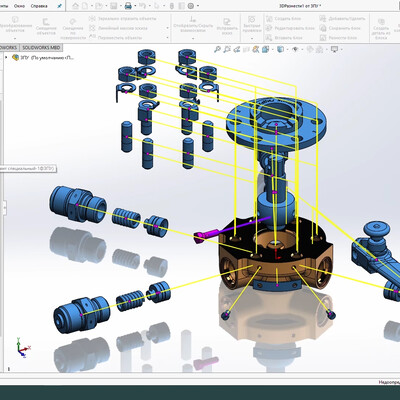The height and width of the screenshot is (400, 400).
Task: Click Преобразование объектов tool
Action: [15, 24]
